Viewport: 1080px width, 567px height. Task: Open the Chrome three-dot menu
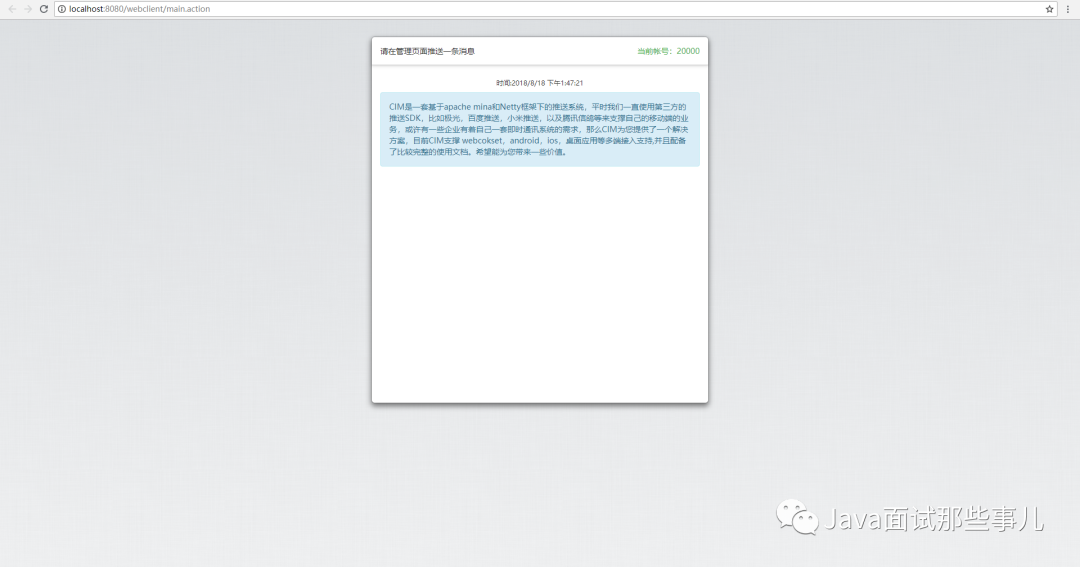1069,9
